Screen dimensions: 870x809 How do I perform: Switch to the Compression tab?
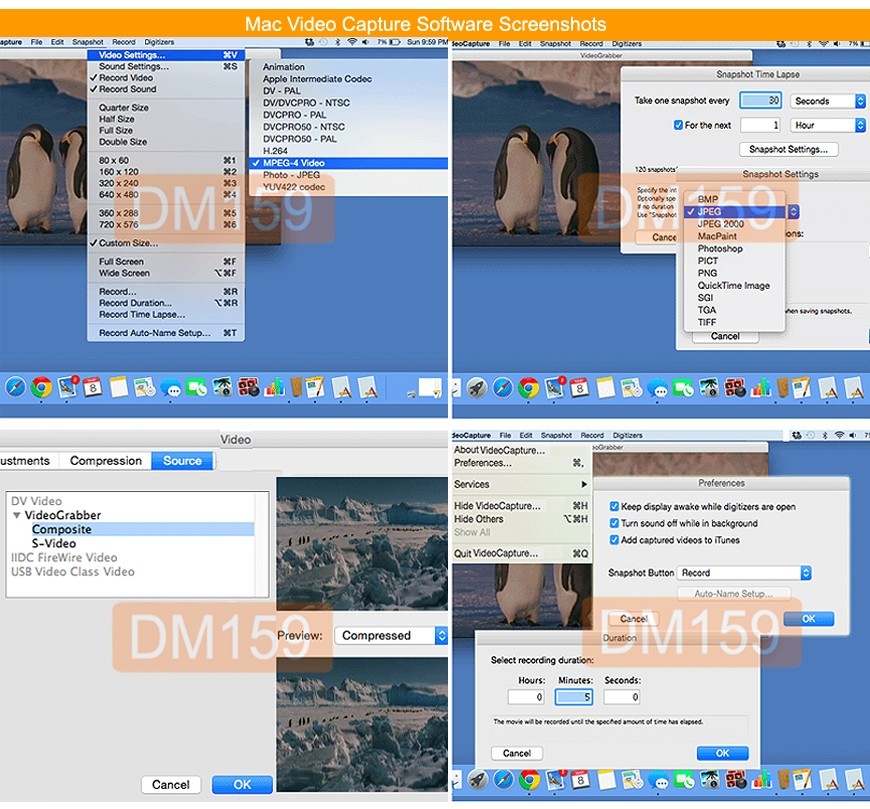[105, 461]
